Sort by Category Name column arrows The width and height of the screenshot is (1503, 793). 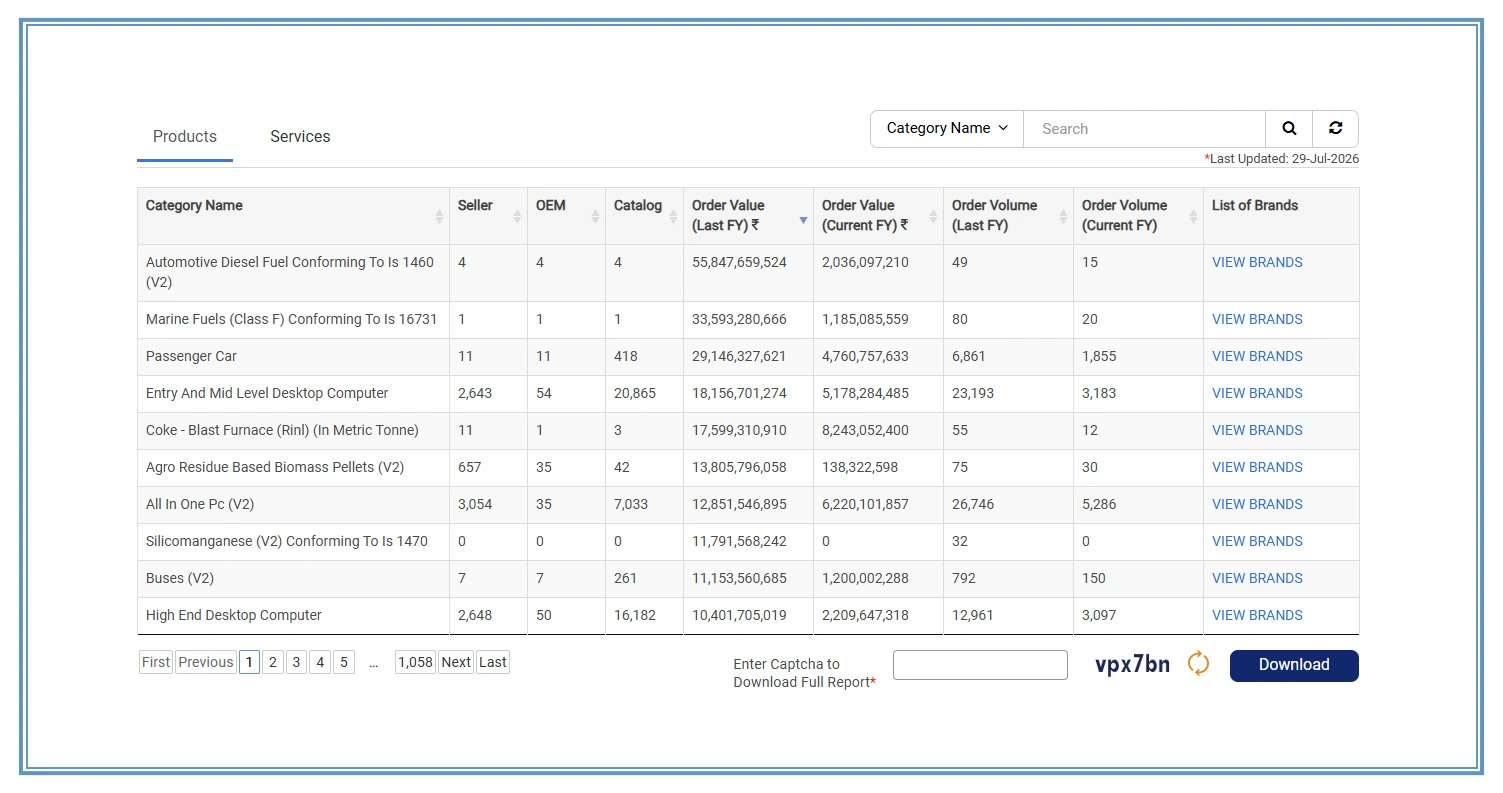click(x=439, y=216)
